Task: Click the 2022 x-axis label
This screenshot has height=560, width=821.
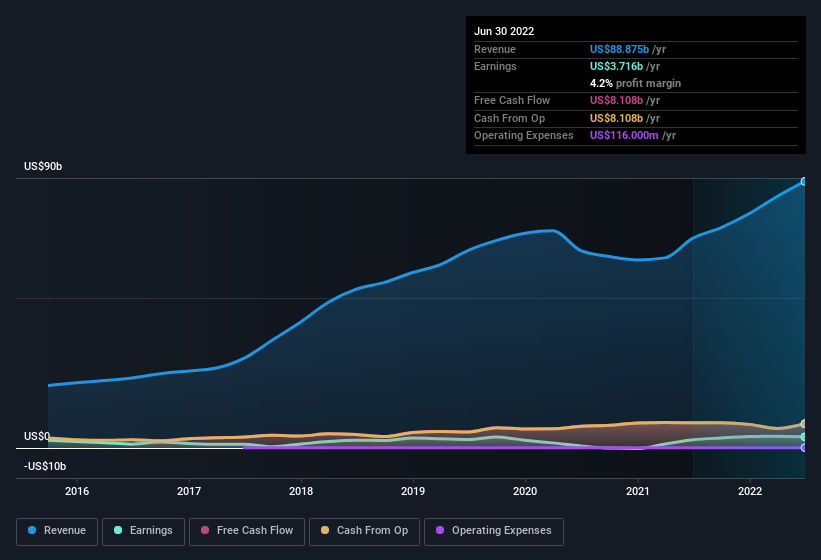Action: click(x=750, y=491)
